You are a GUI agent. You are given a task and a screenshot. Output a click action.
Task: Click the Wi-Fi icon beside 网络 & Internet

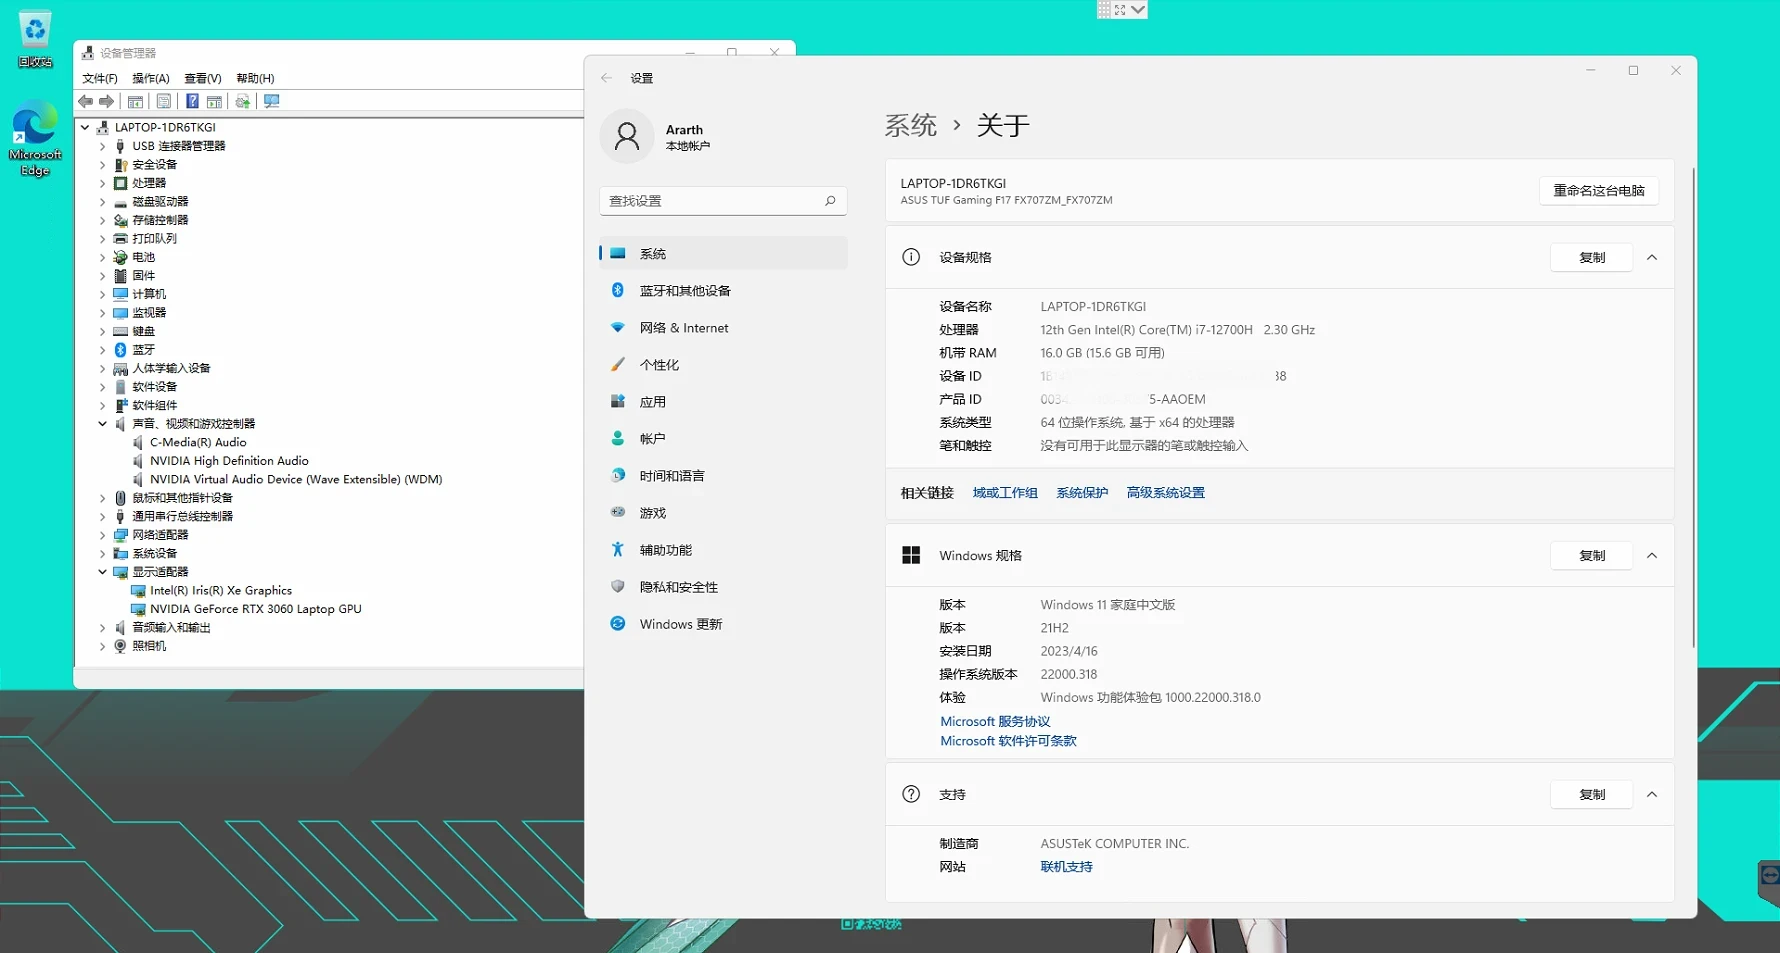(x=618, y=327)
